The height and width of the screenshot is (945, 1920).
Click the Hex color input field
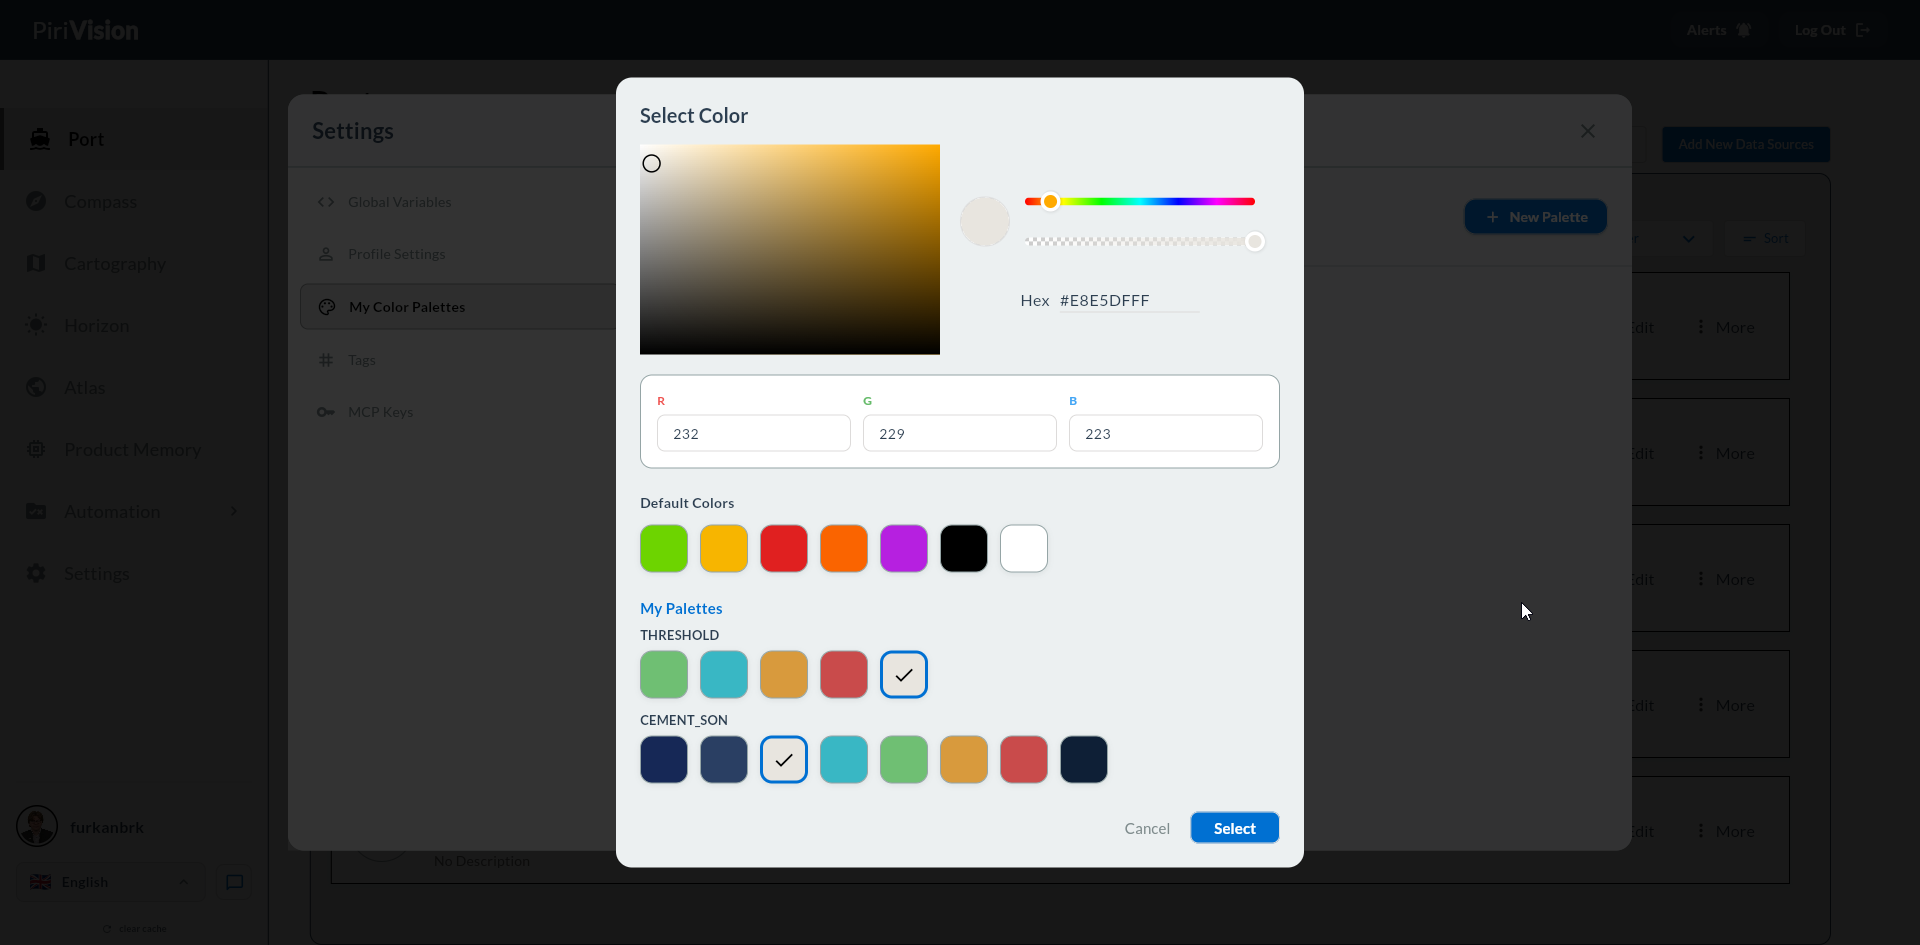(1129, 300)
